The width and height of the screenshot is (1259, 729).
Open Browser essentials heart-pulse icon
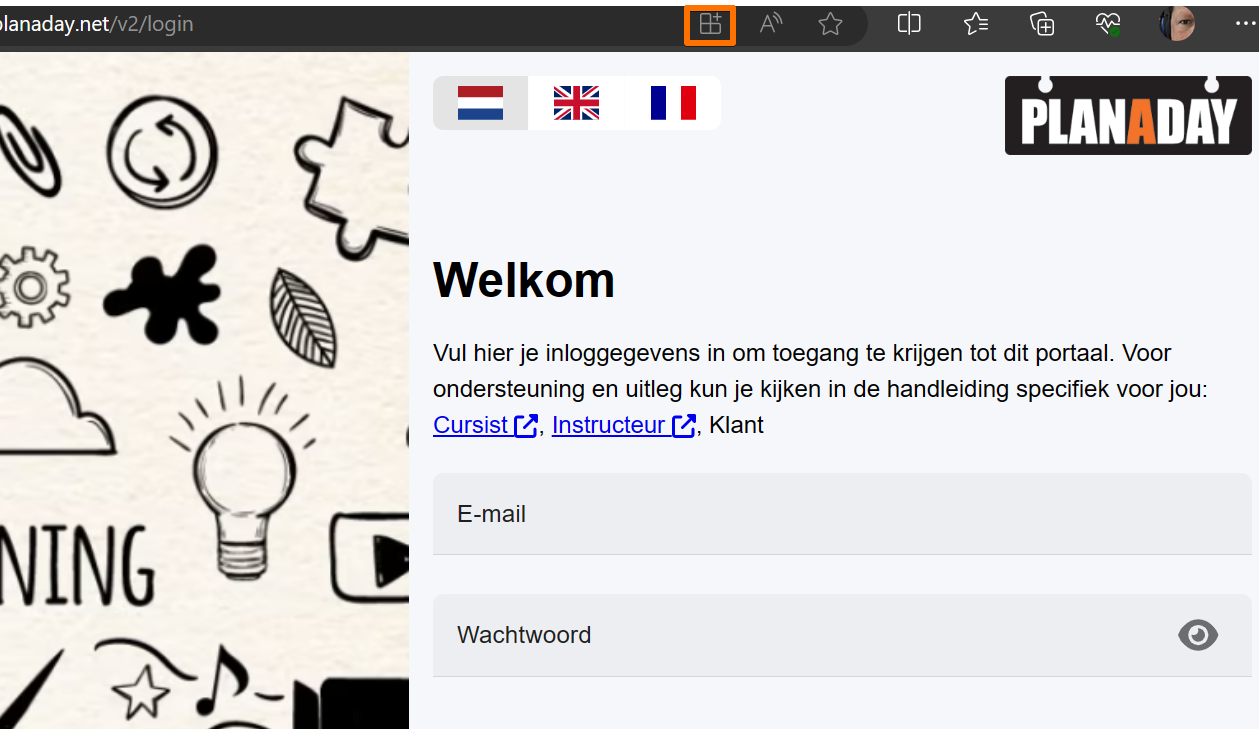[x=1108, y=24]
